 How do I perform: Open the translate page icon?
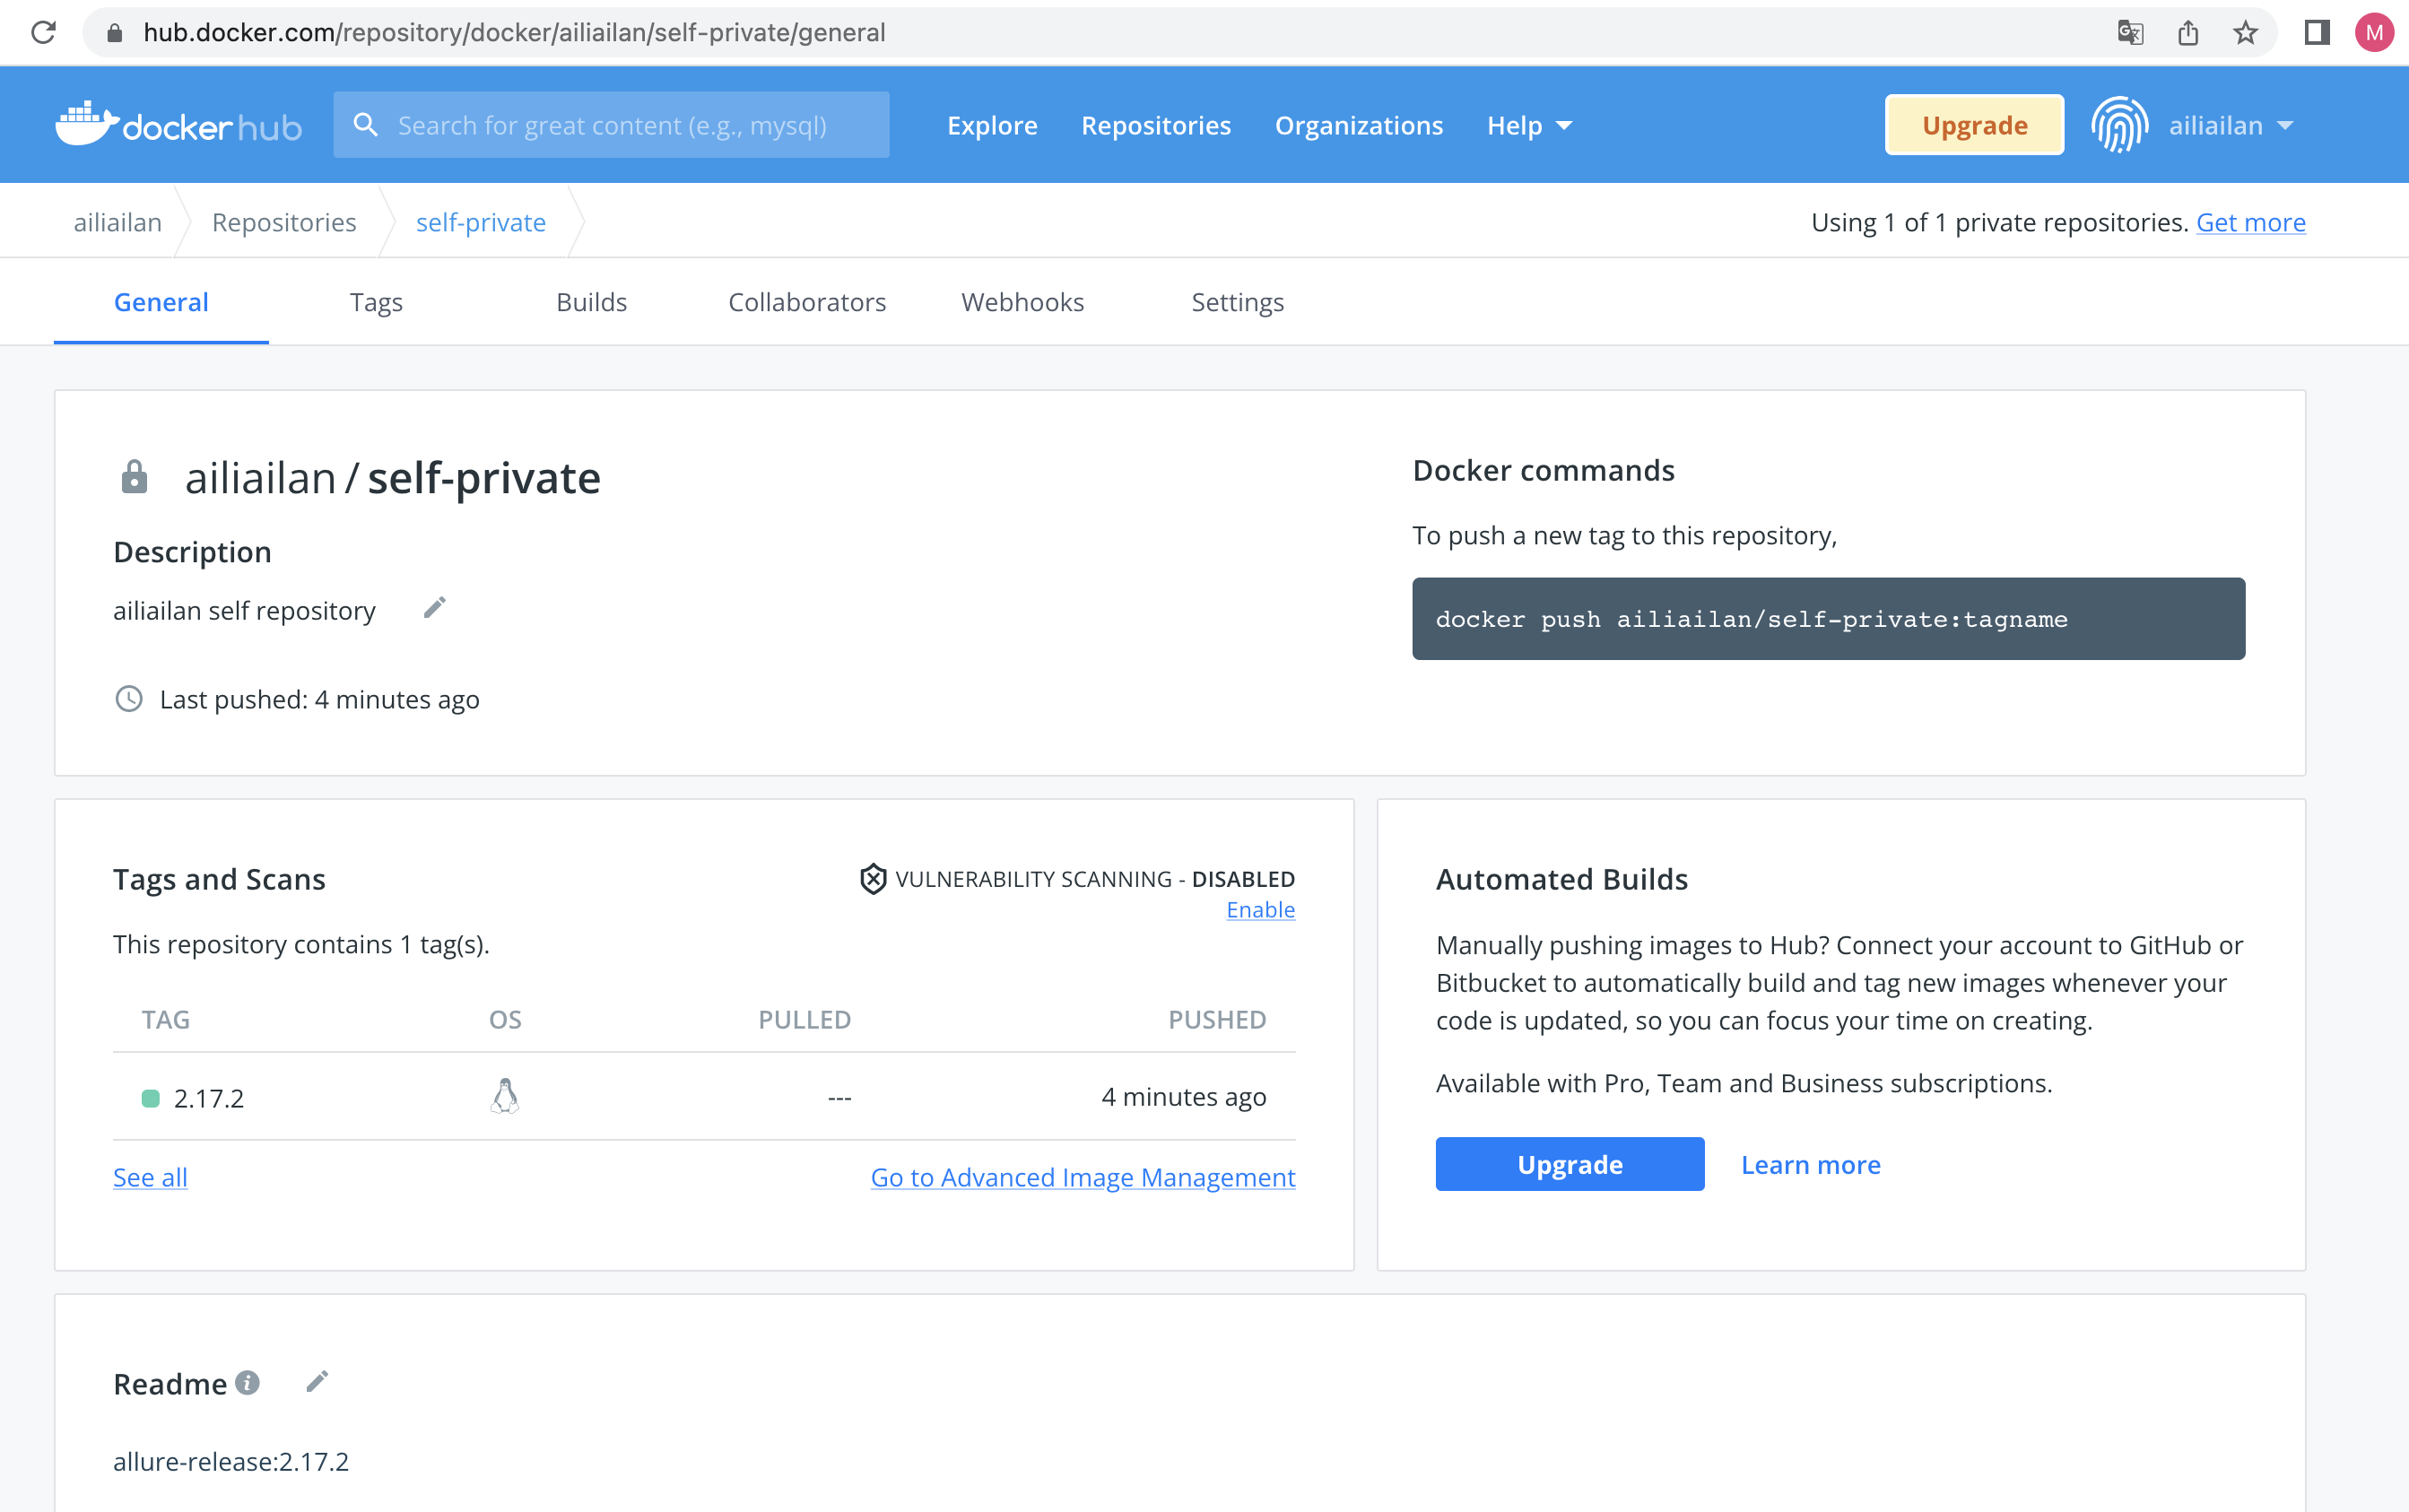[2130, 33]
